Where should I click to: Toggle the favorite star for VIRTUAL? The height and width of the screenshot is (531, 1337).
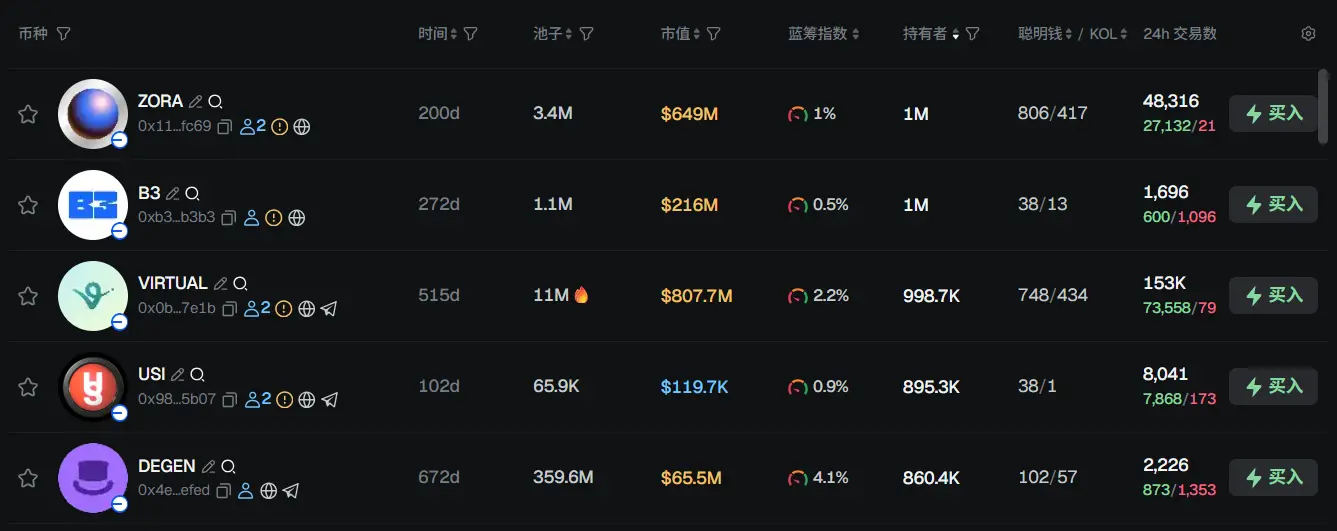(28, 296)
